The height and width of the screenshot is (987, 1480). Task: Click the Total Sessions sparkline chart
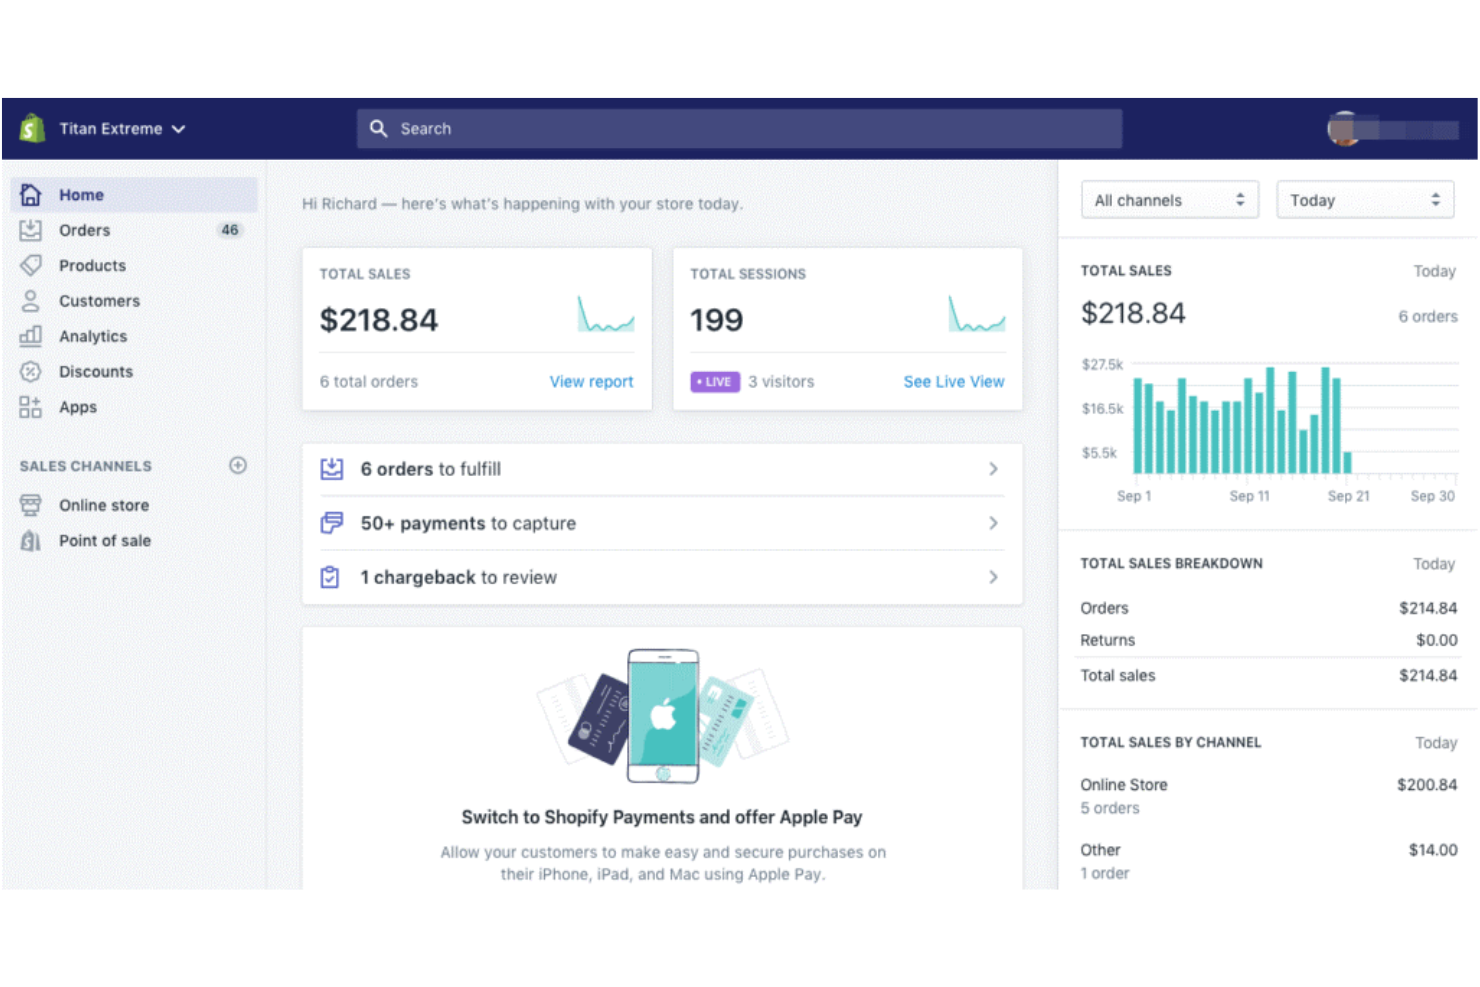click(x=977, y=314)
